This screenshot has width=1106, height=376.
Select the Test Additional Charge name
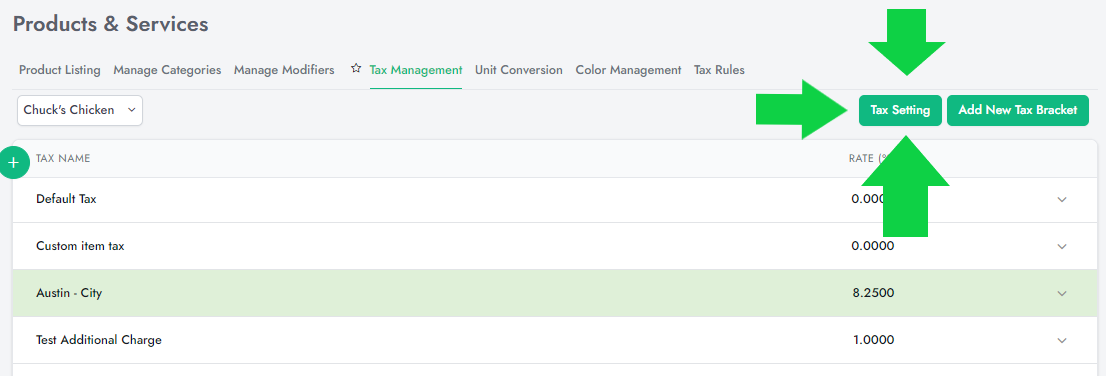(99, 340)
